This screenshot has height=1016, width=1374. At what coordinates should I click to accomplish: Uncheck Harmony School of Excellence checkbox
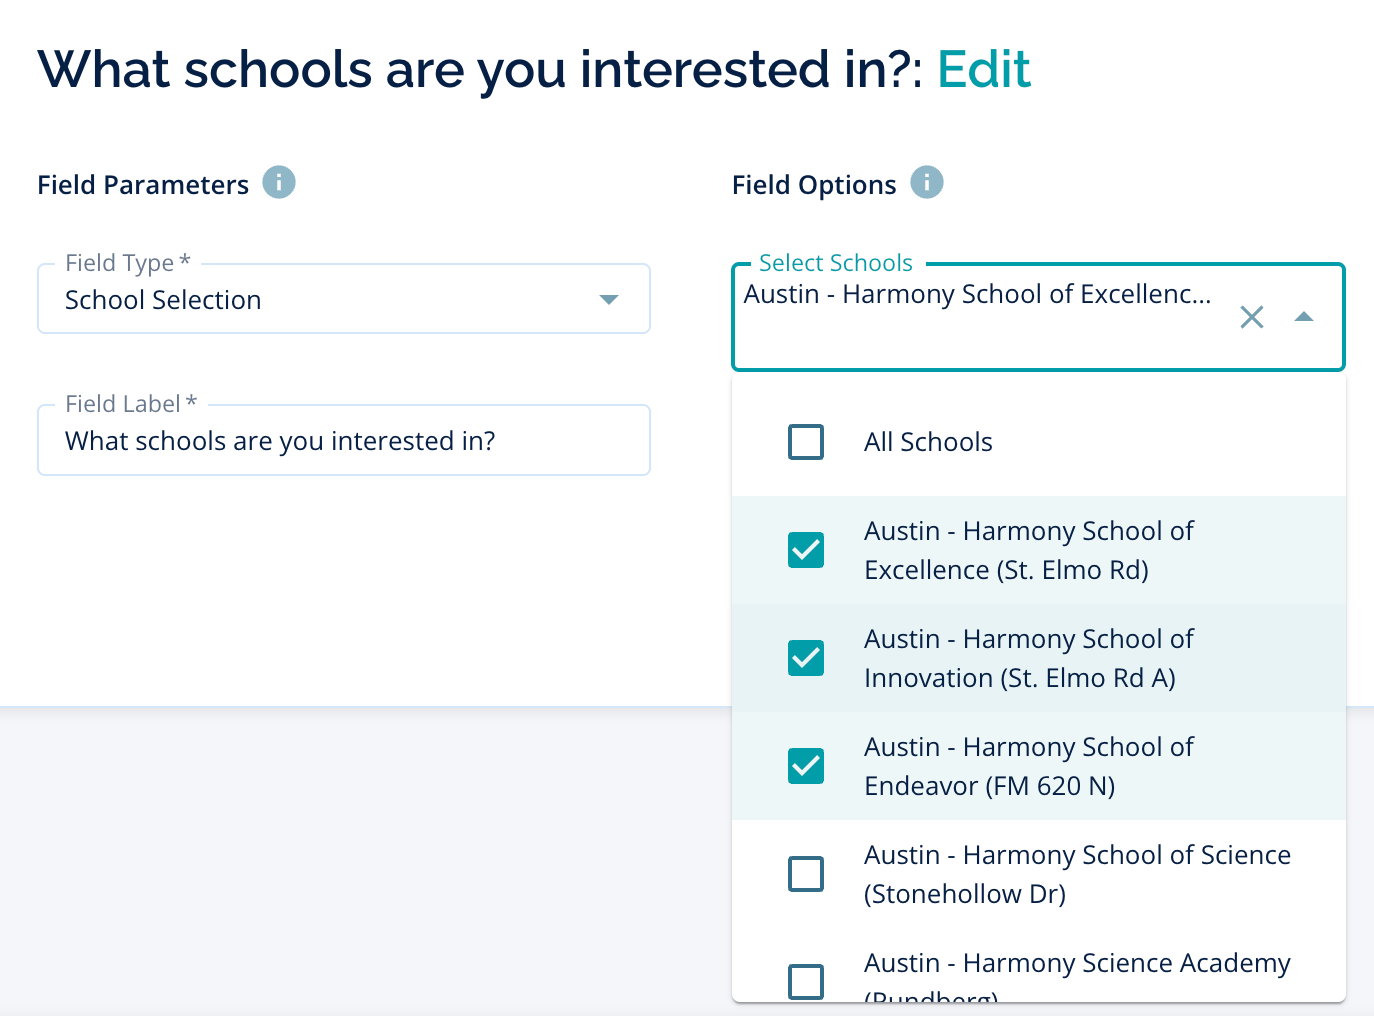point(806,550)
